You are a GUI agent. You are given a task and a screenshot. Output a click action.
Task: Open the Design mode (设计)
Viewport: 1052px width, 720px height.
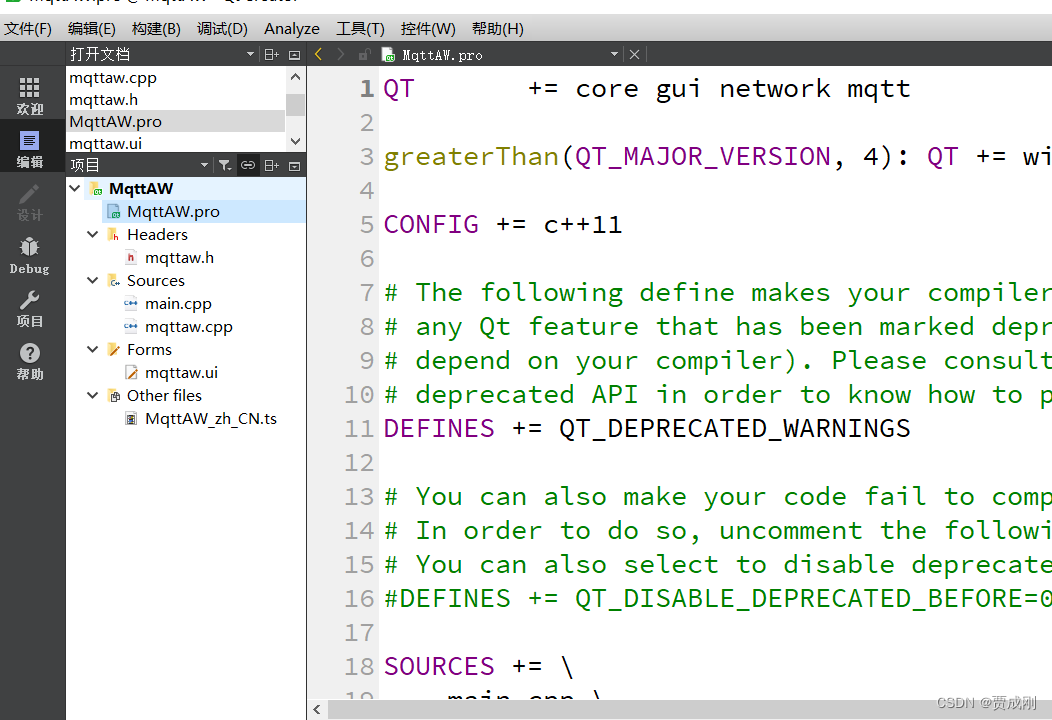(30, 202)
